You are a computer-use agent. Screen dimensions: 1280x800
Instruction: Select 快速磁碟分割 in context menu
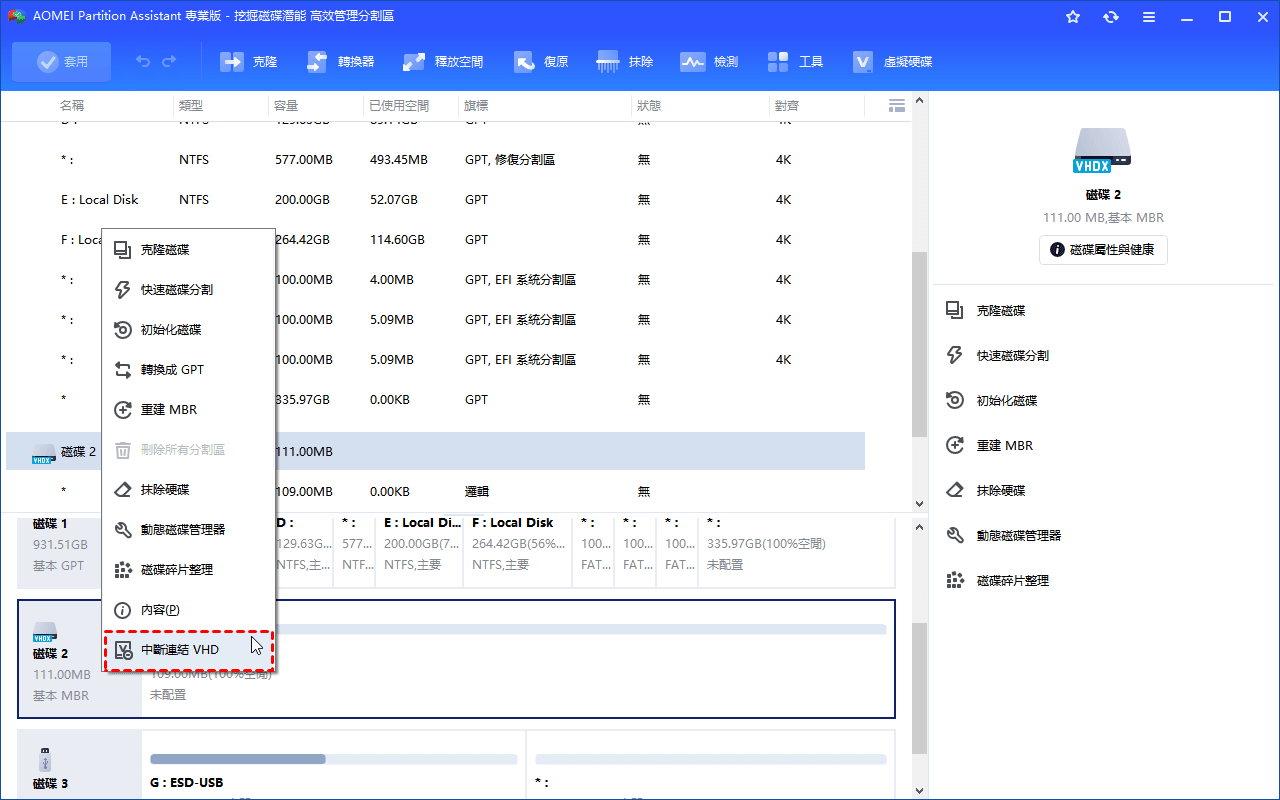tap(189, 290)
